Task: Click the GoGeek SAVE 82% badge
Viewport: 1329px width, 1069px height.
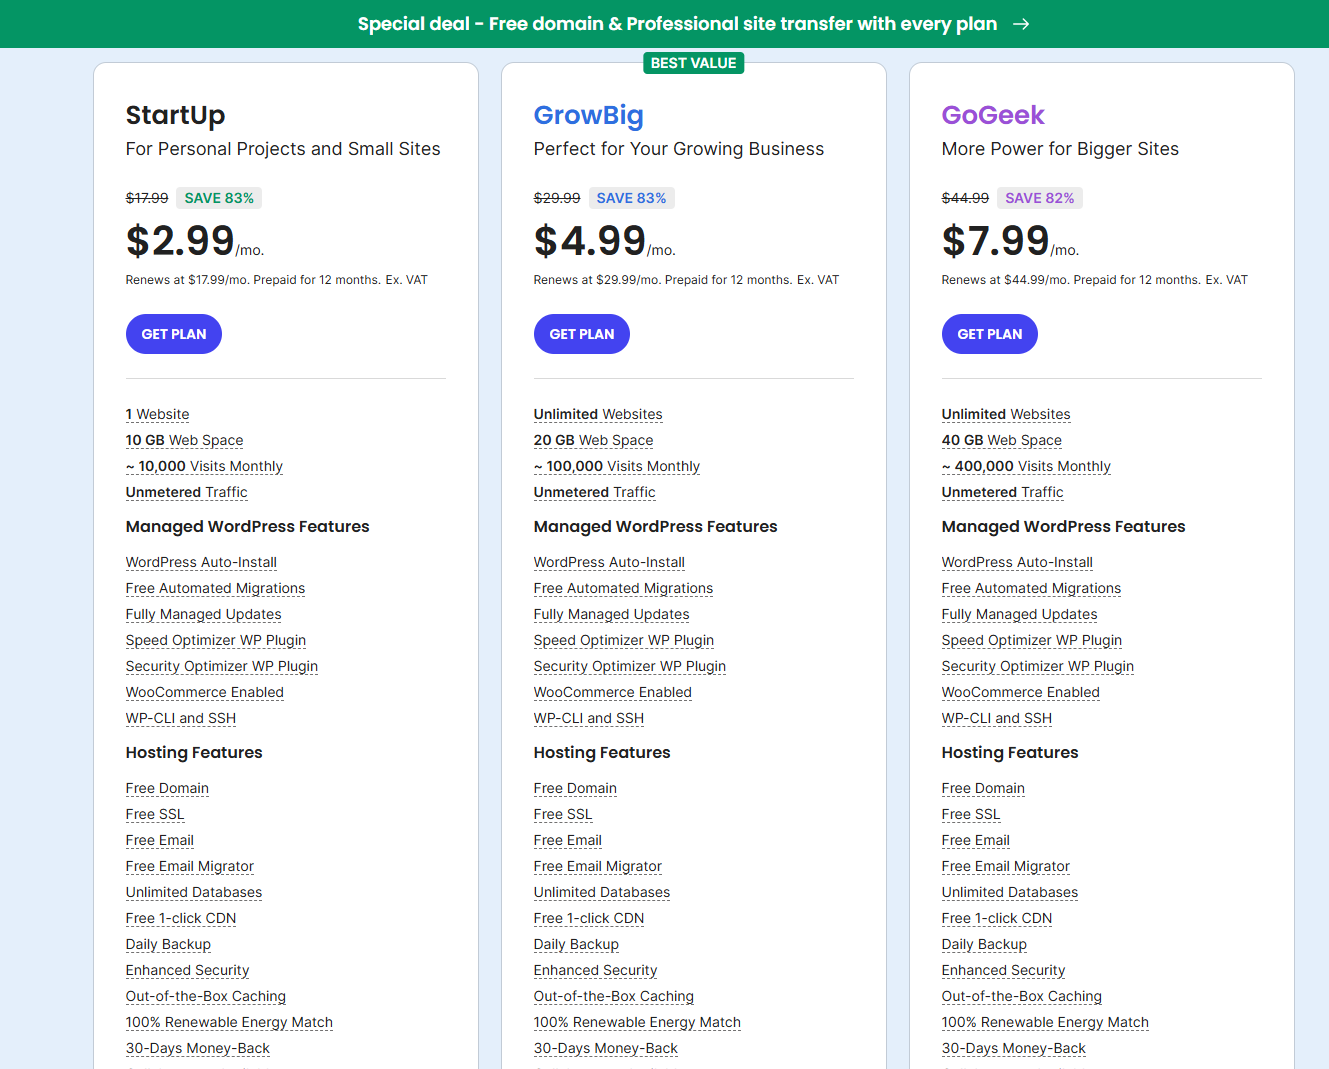Action: click(x=1039, y=198)
